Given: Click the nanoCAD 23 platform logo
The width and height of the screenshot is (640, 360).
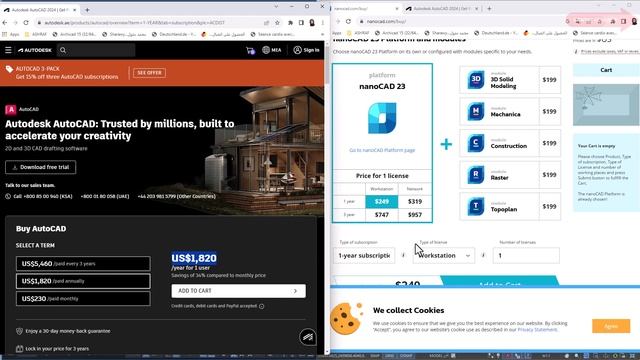Looking at the screenshot, I should 382,118.
